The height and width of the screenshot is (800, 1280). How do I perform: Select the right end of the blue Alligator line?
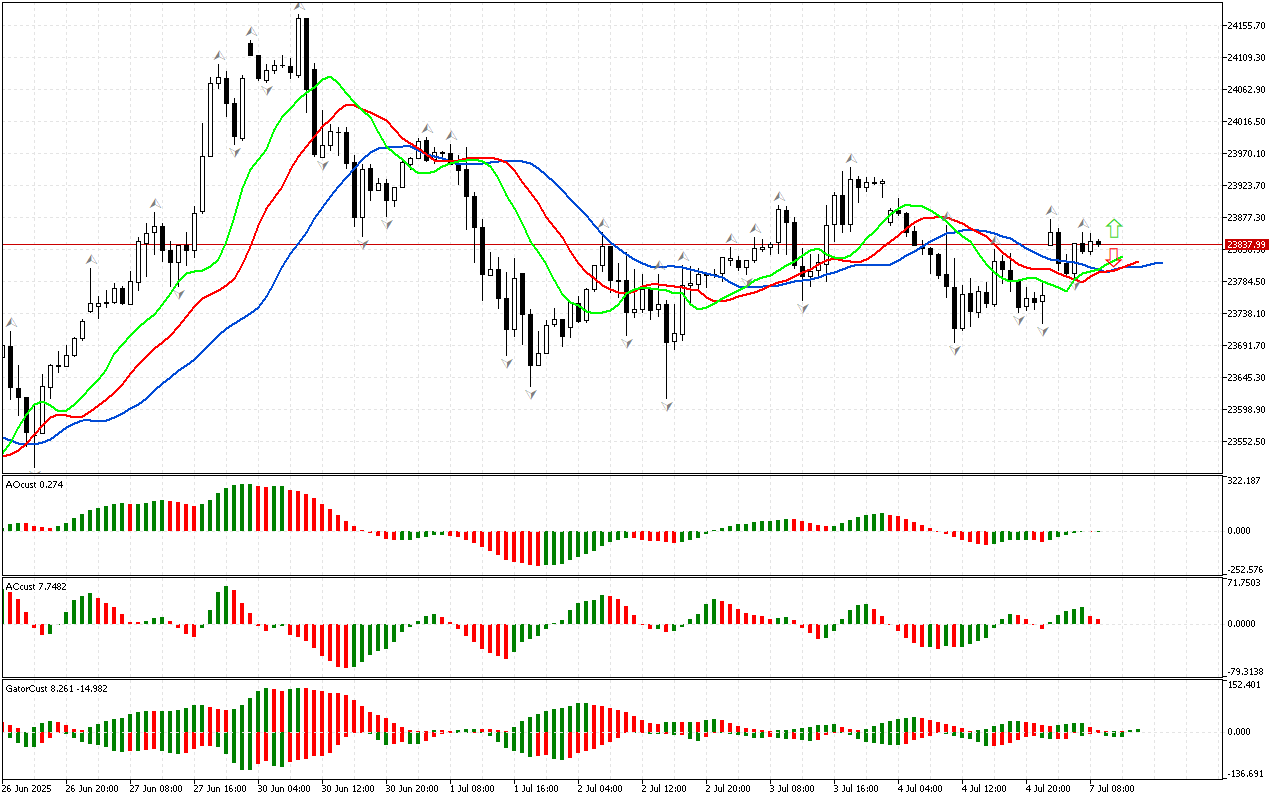click(x=1159, y=263)
